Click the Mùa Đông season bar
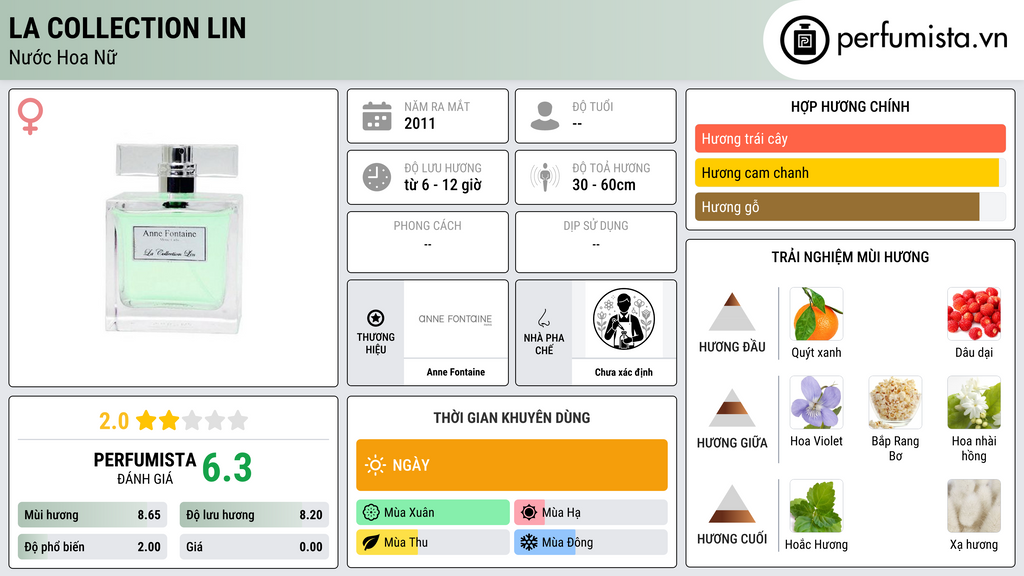1024x576 pixels. pyautogui.click(x=591, y=542)
